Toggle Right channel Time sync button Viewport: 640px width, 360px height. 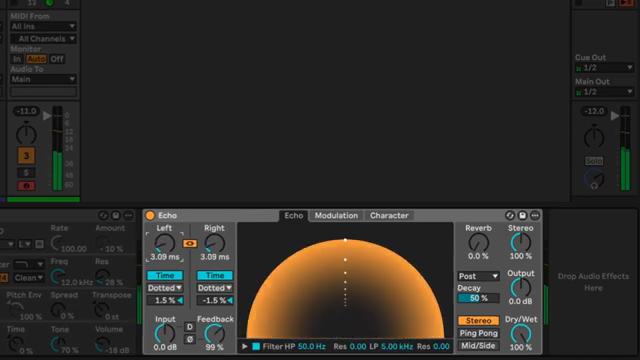tap(215, 276)
